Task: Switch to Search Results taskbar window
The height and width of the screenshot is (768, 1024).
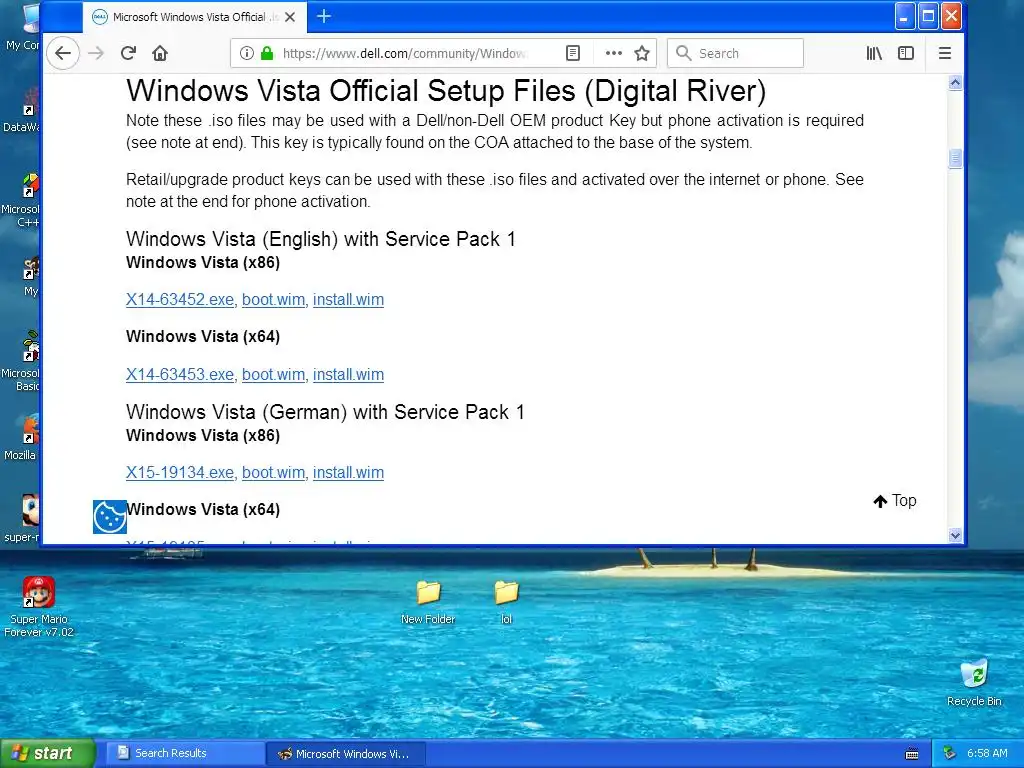Action: coord(185,754)
